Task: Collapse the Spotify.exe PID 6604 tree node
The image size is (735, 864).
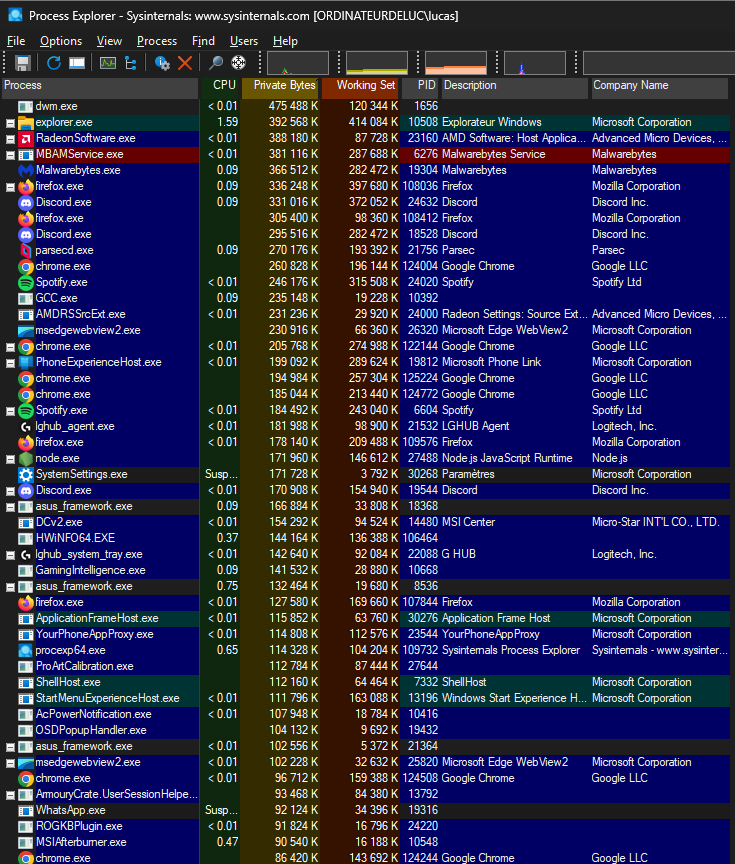Action: tap(10, 411)
